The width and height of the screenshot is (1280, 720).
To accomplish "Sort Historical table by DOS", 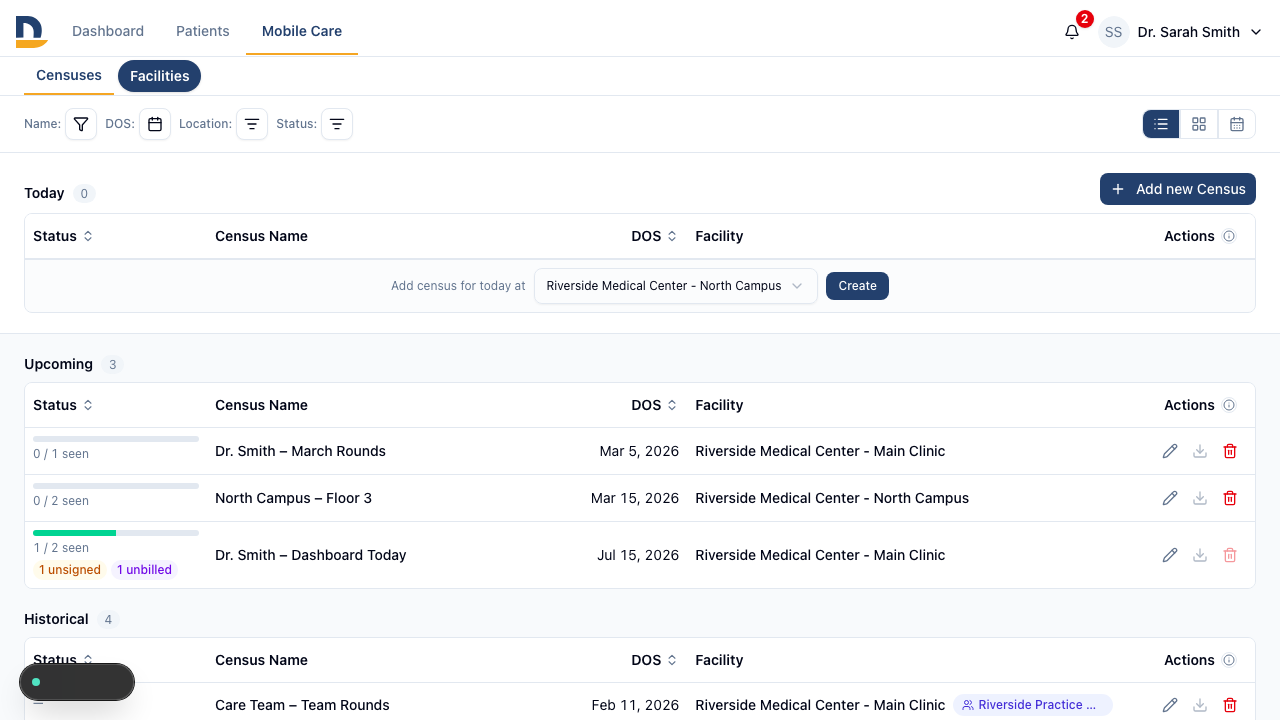I will point(654,660).
